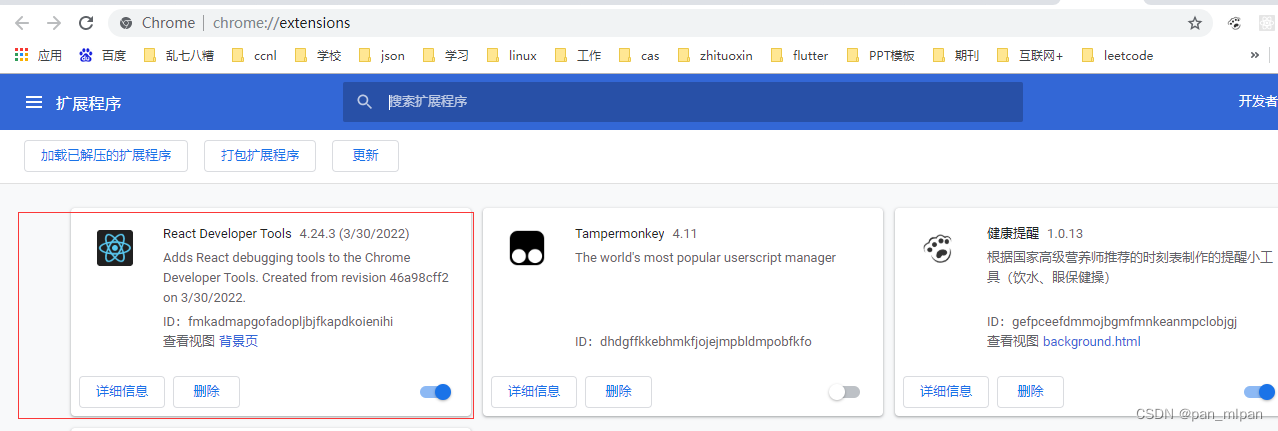Open the React DevTools toolbar icon

coord(1266,22)
